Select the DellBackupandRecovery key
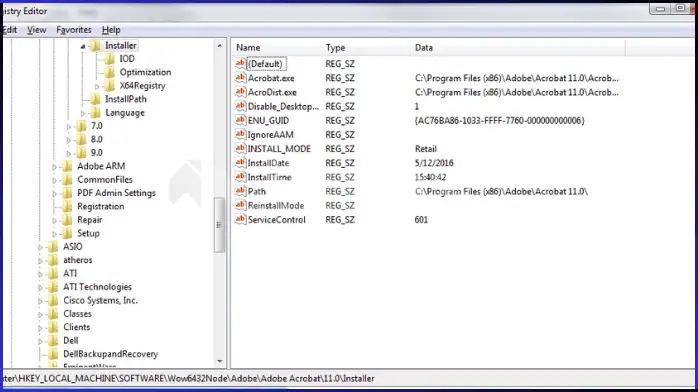The height and width of the screenshot is (392, 698). pyautogui.click(x=110, y=354)
